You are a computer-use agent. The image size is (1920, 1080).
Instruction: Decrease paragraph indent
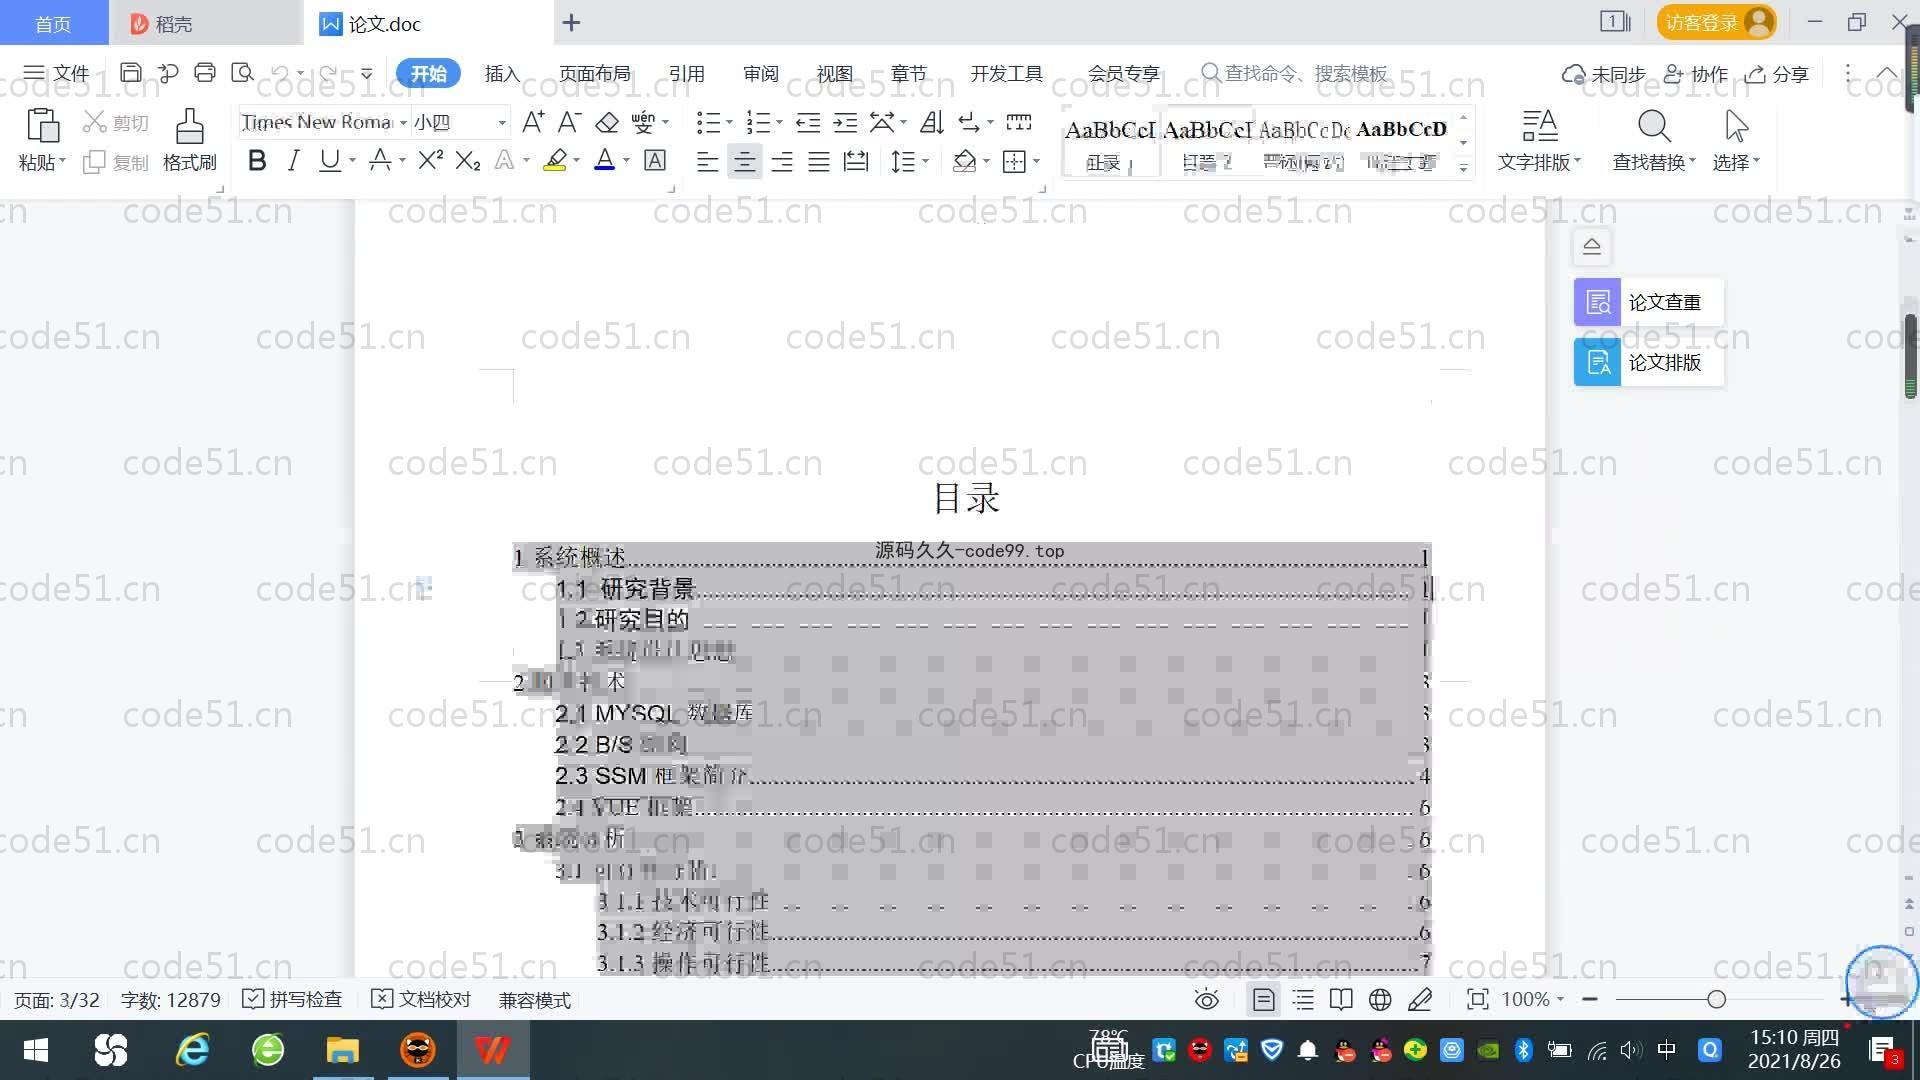[808, 123]
